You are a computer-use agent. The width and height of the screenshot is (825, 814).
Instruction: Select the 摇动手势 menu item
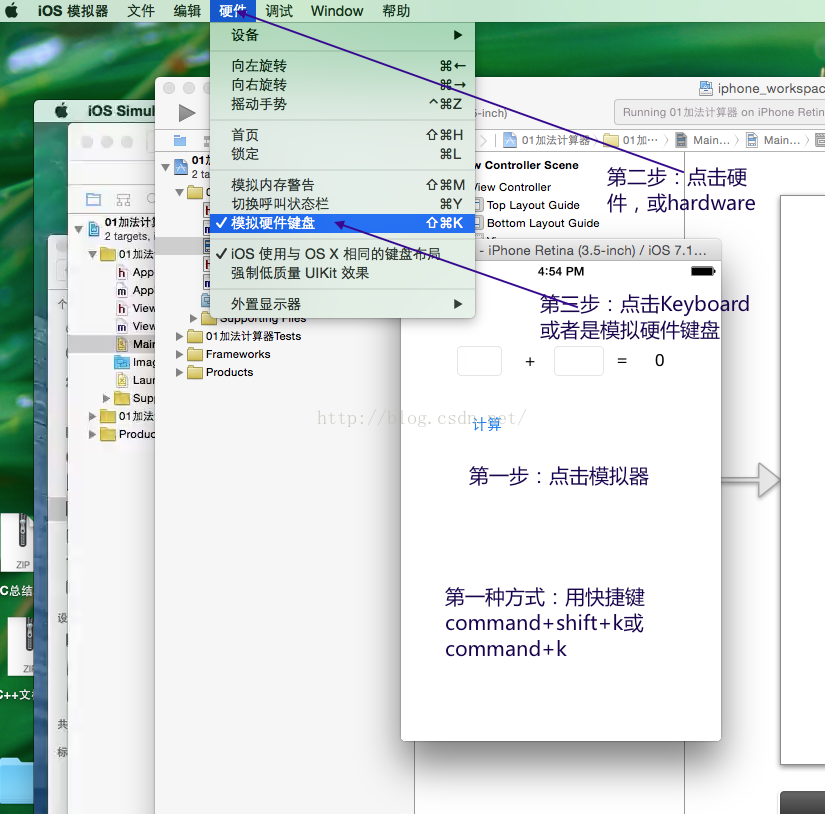pyautogui.click(x=343, y=104)
